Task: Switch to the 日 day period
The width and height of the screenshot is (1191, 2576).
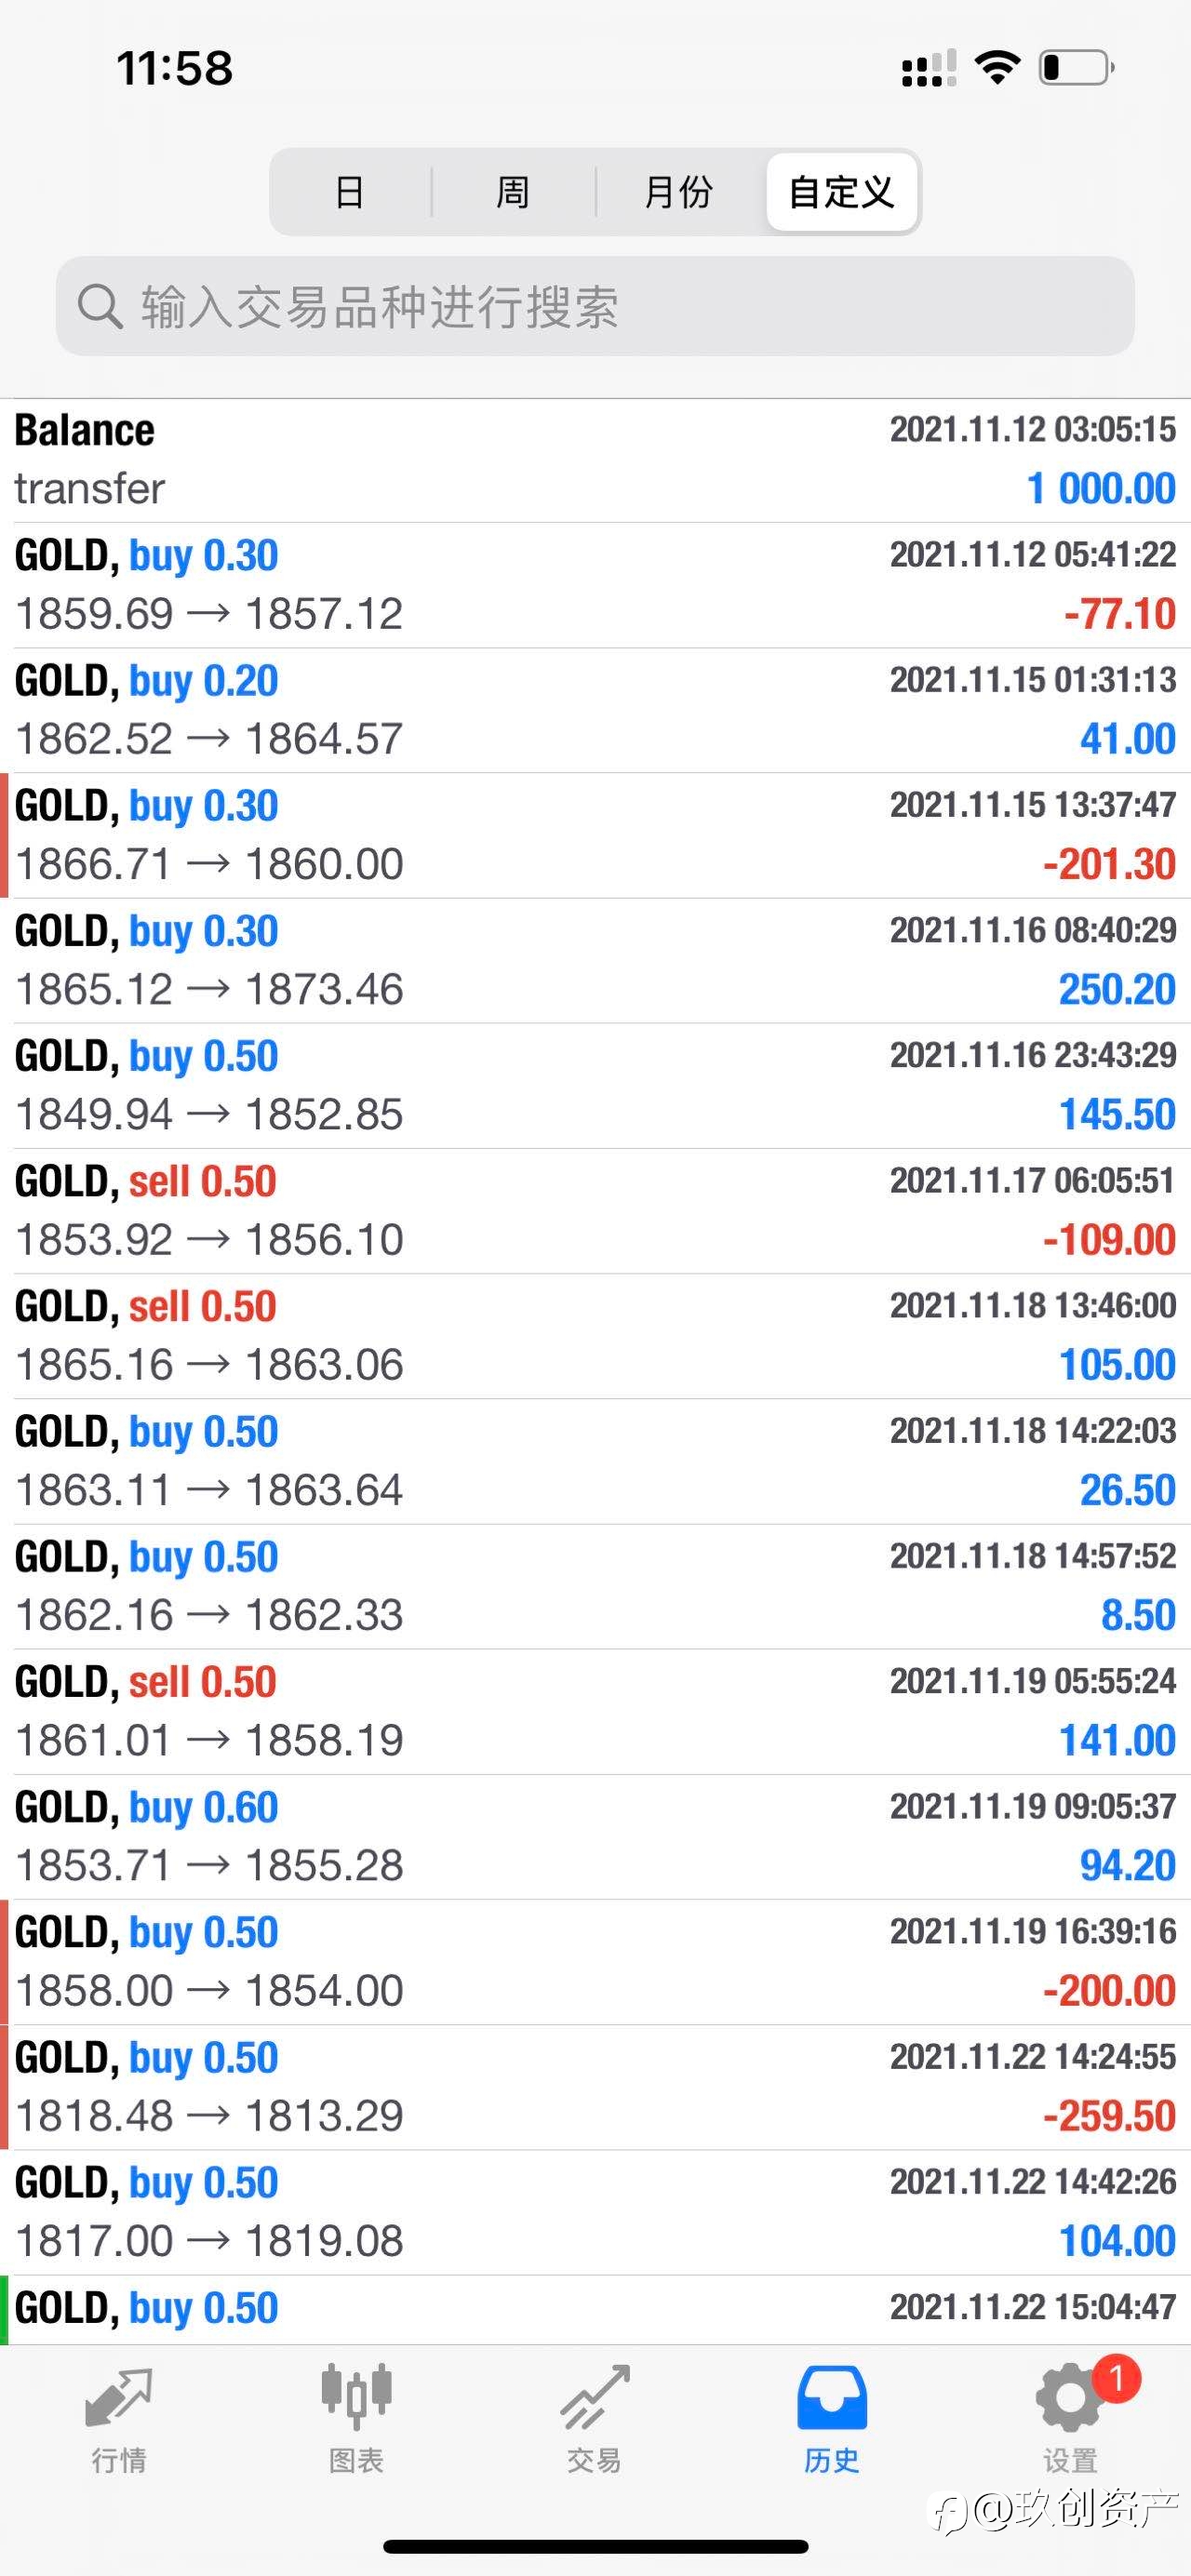Action: (x=350, y=192)
